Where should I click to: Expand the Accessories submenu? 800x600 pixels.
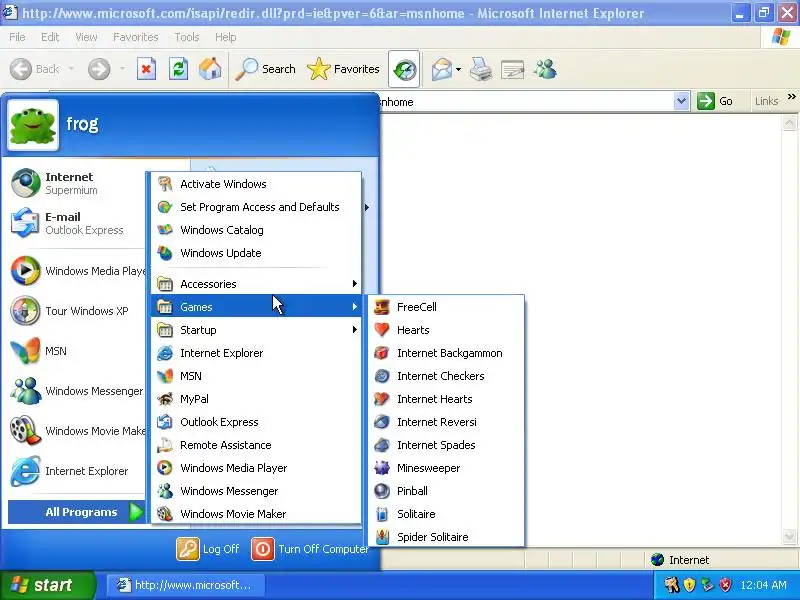coord(256,284)
